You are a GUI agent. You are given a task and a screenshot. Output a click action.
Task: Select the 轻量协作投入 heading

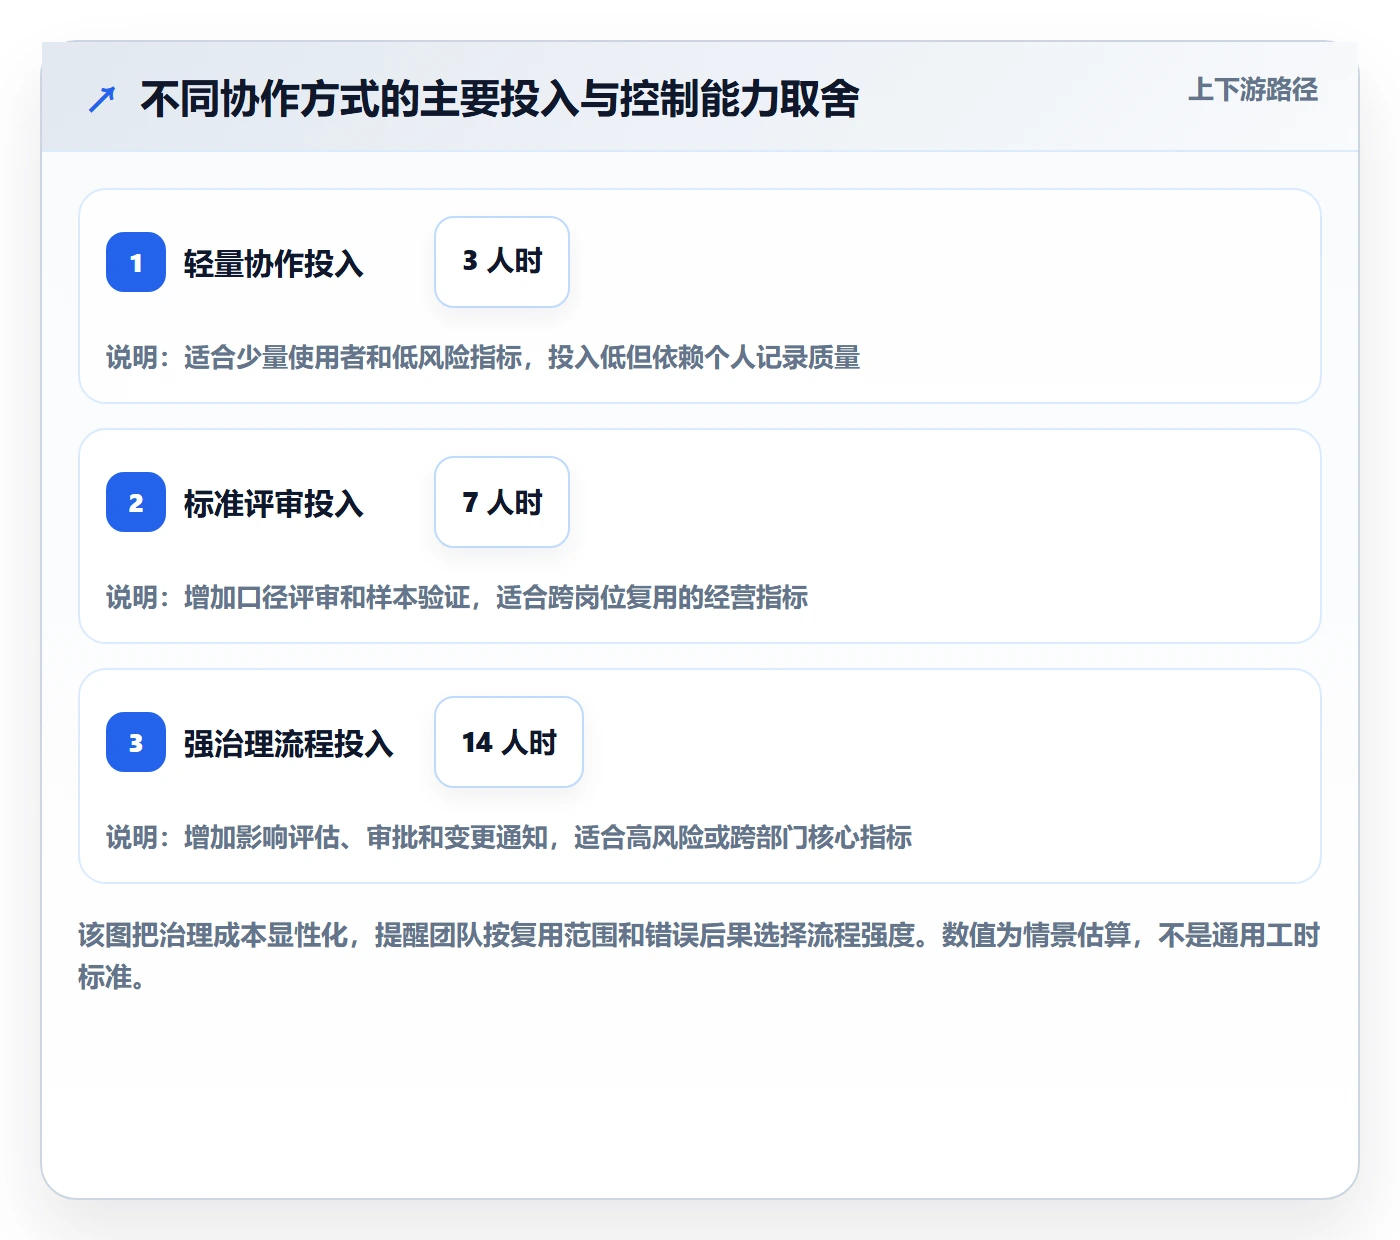point(273,263)
